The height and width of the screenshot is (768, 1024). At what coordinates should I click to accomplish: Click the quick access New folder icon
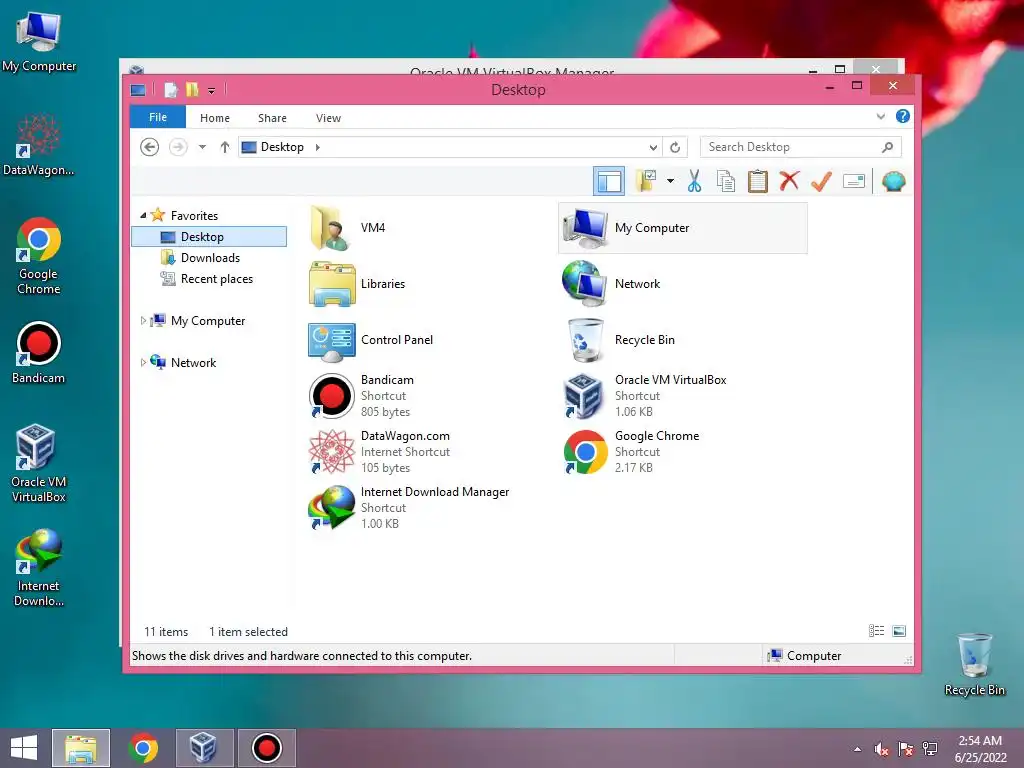pos(192,89)
